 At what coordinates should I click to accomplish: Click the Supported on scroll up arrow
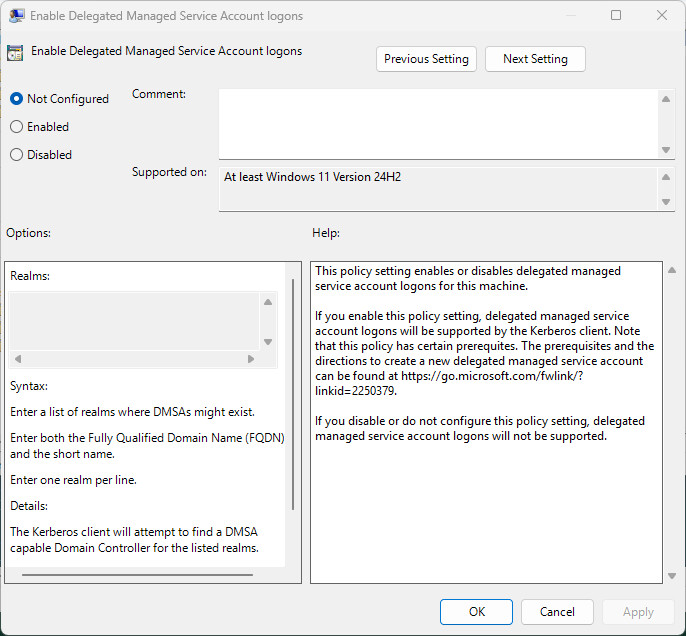tap(666, 177)
